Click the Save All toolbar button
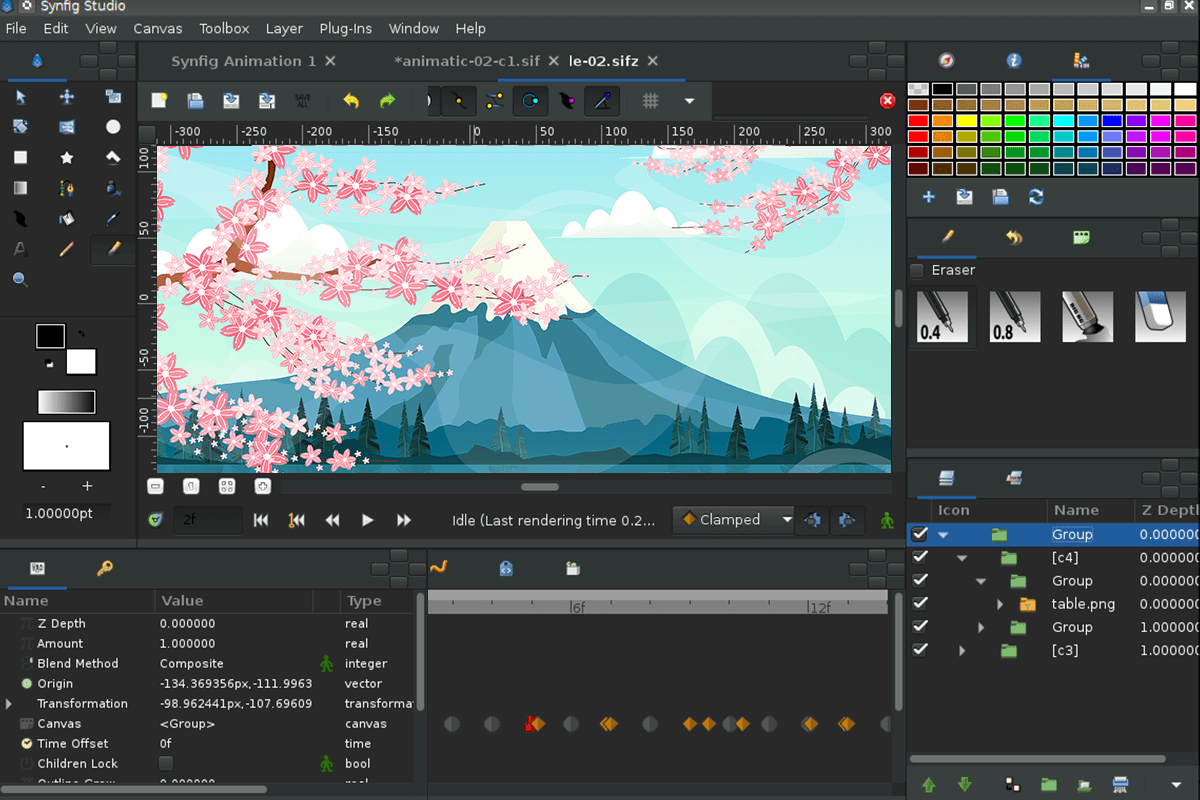 coord(304,100)
